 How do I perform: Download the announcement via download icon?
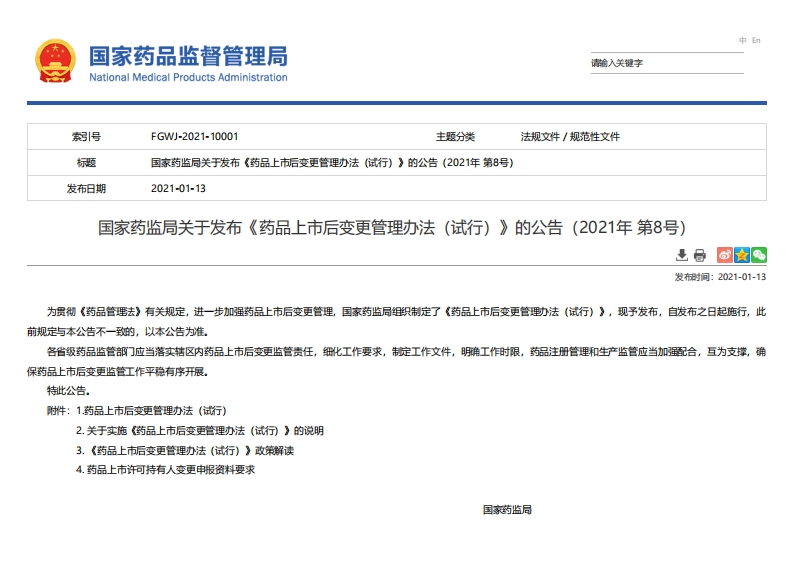coord(682,255)
